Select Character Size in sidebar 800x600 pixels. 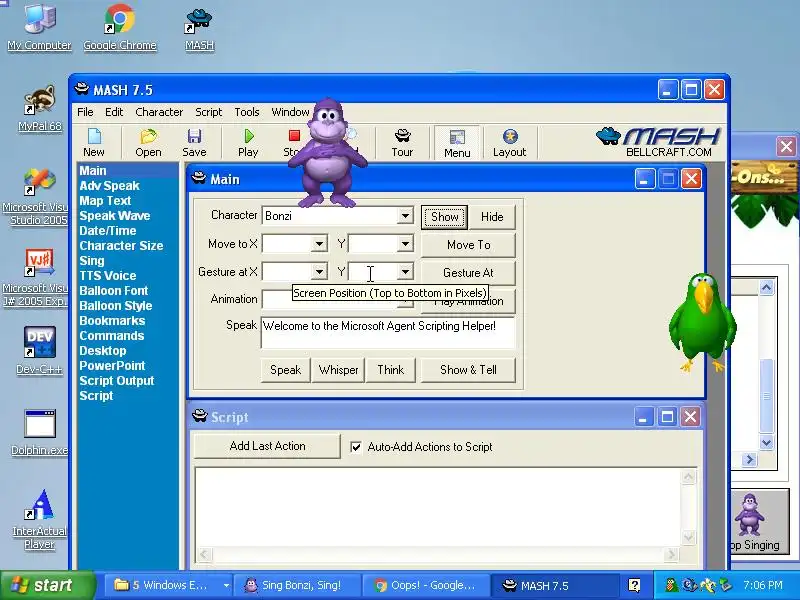(121, 245)
